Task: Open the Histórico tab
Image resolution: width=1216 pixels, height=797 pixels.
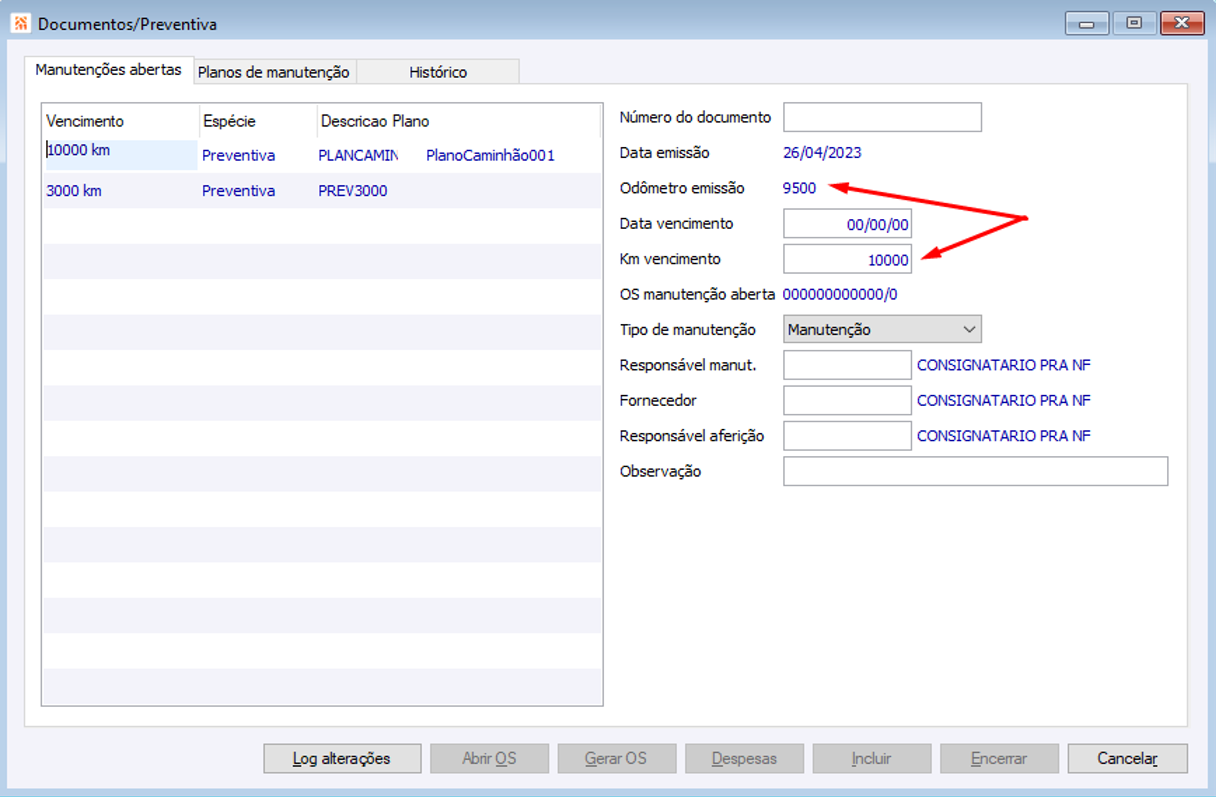Action: (x=438, y=72)
